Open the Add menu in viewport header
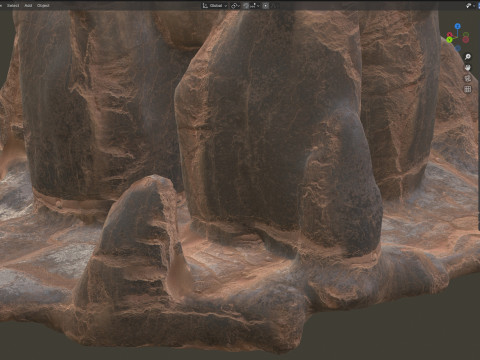 tap(28, 5)
